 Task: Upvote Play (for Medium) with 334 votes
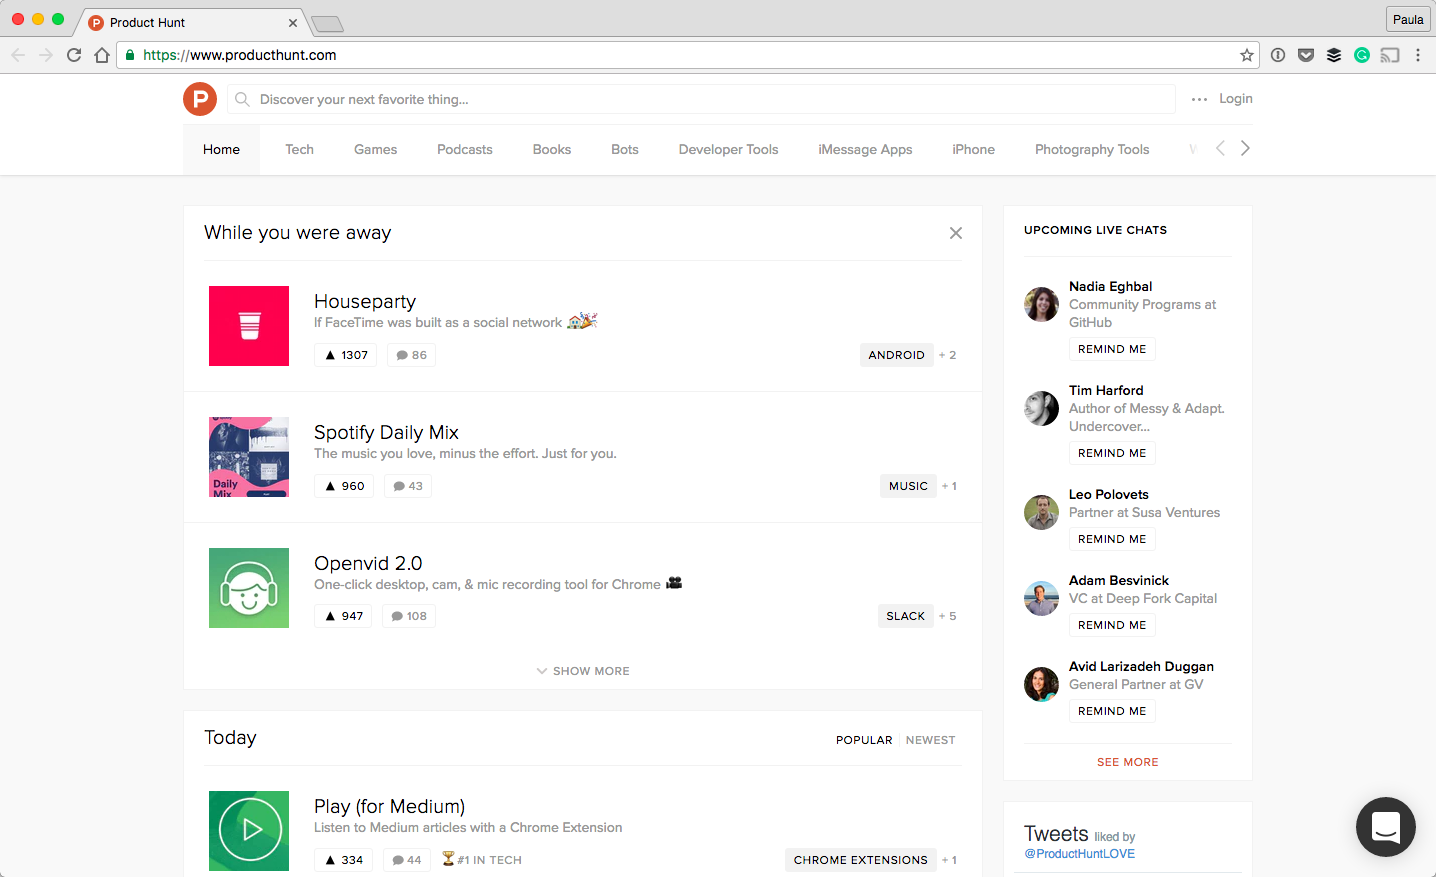click(x=343, y=860)
